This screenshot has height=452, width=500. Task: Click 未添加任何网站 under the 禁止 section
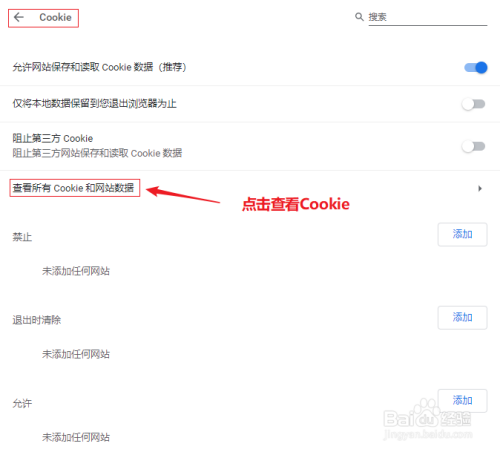(x=76, y=271)
